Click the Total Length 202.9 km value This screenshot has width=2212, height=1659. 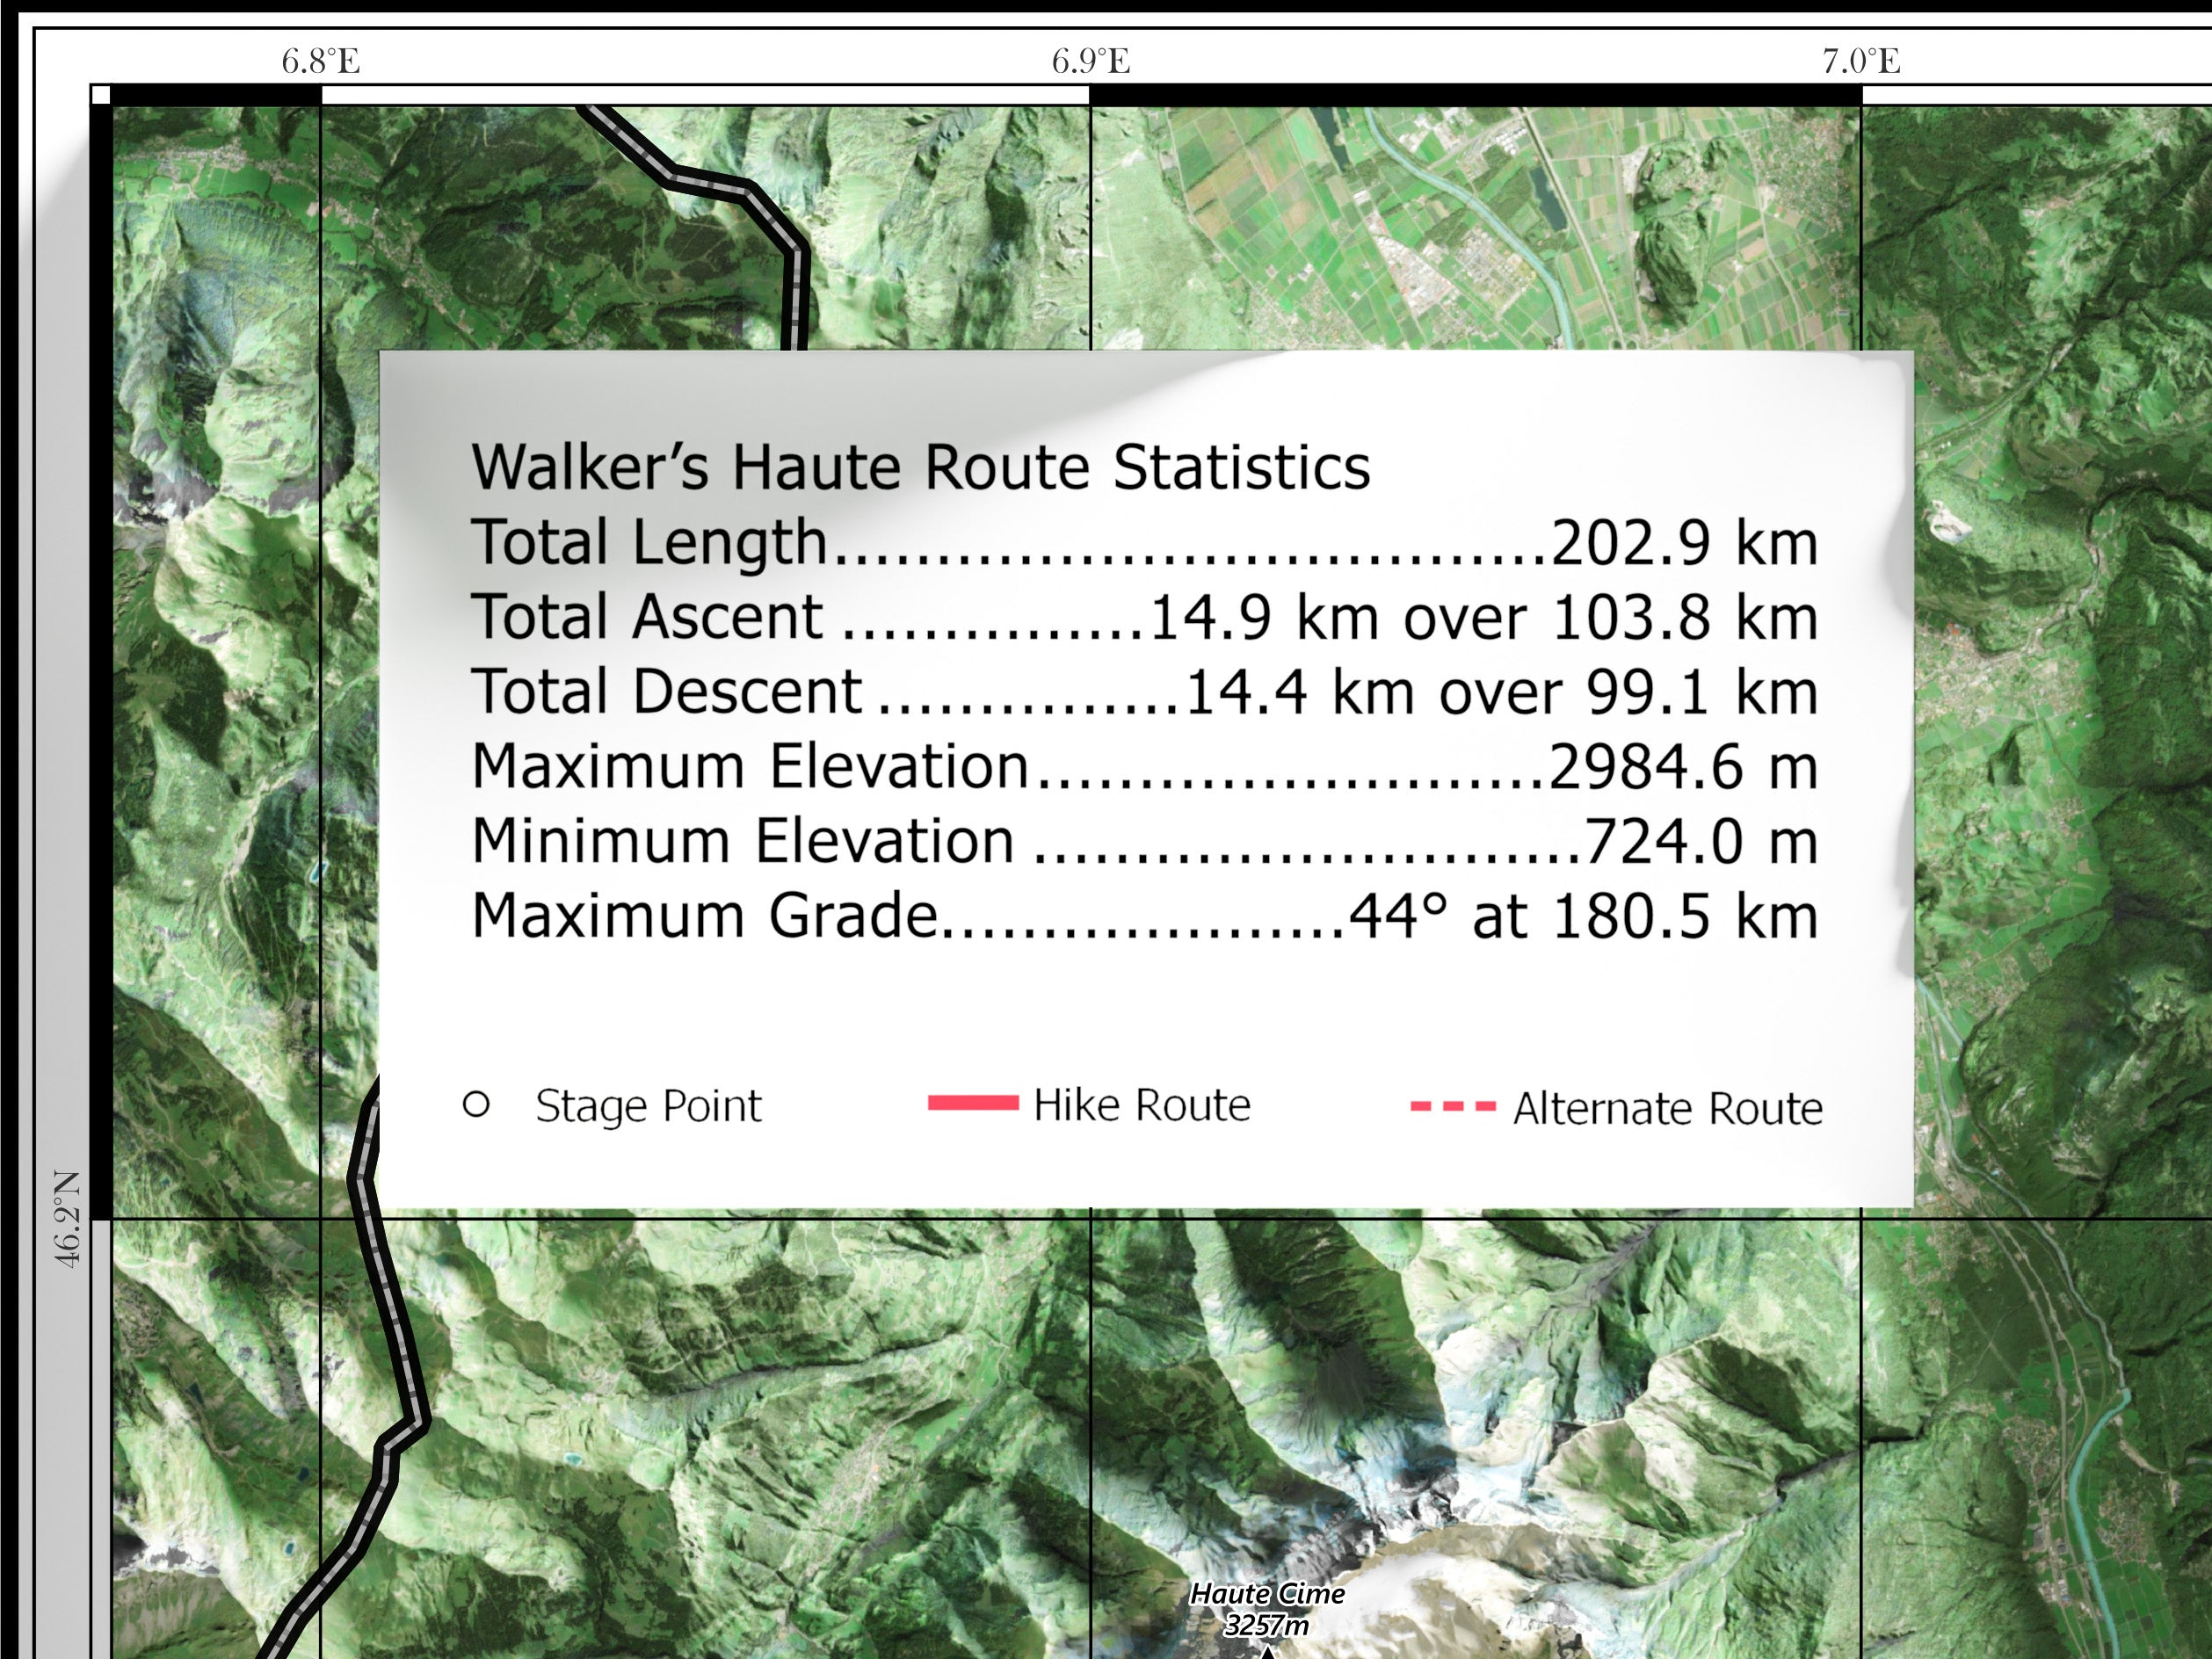(1683, 543)
